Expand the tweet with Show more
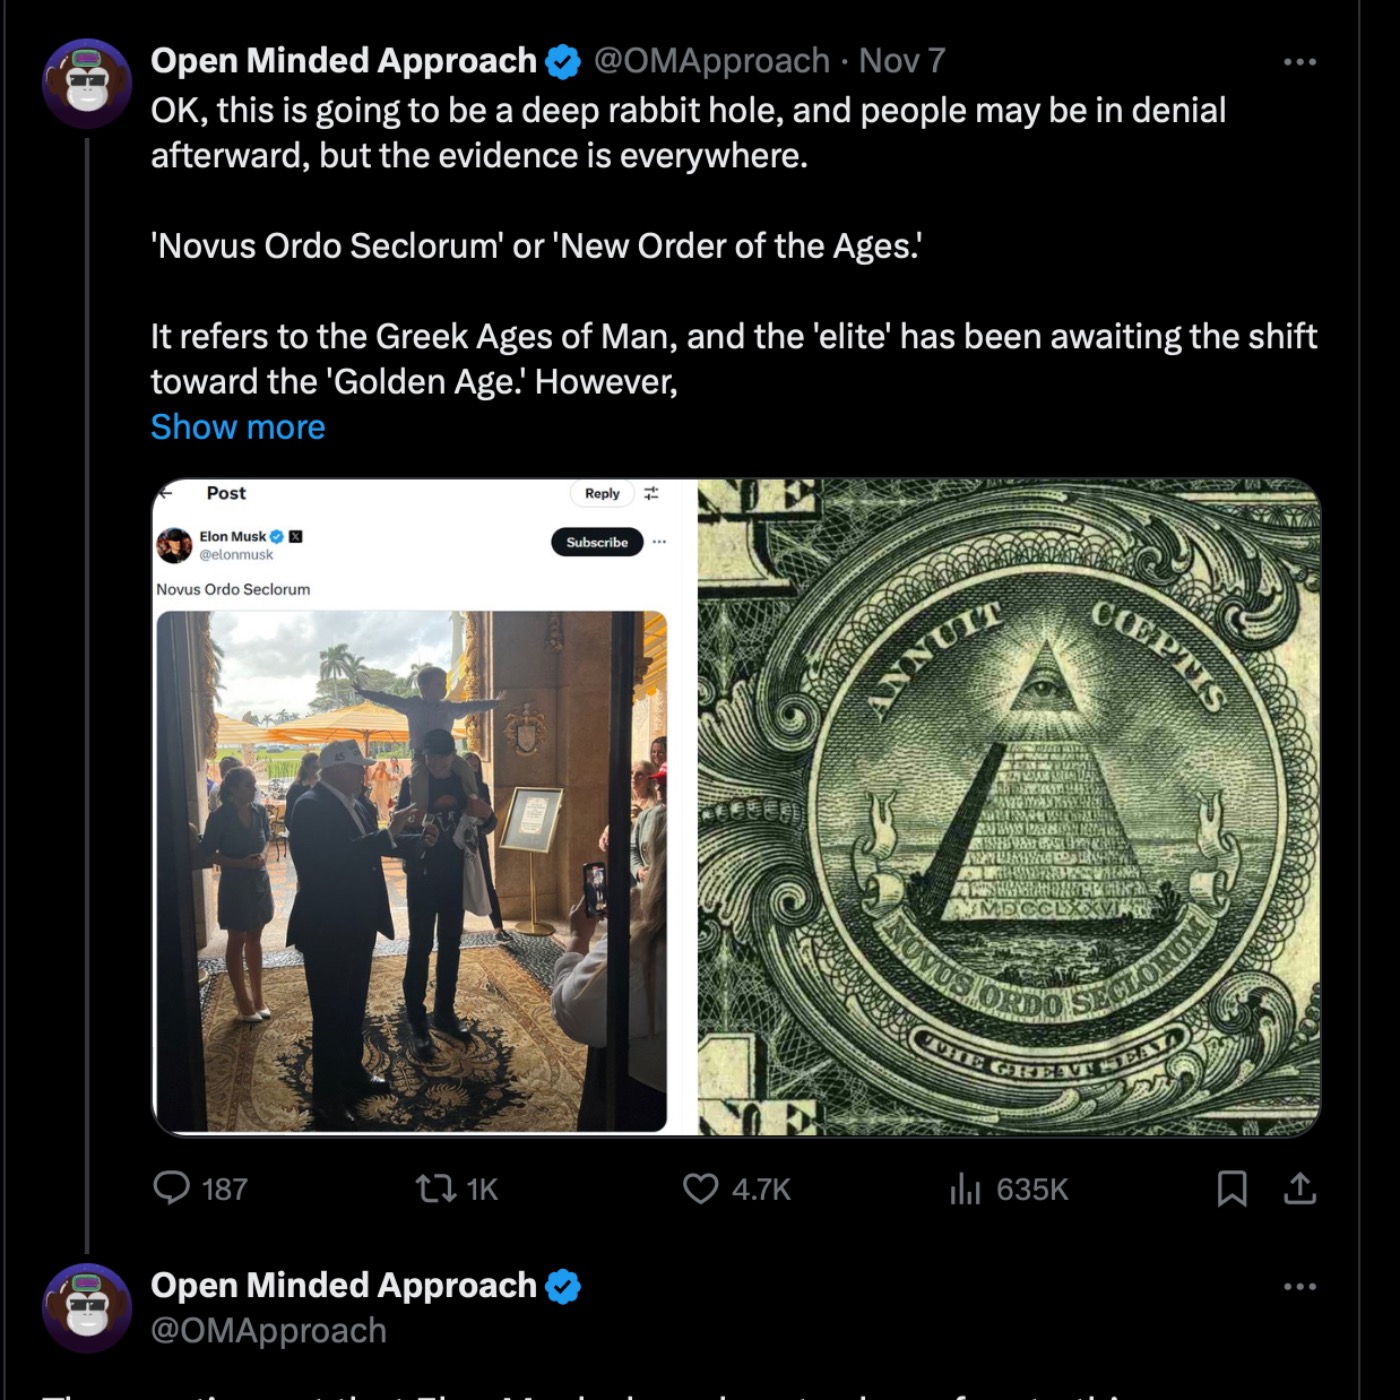This screenshot has height=1400, width=1400. (x=238, y=427)
